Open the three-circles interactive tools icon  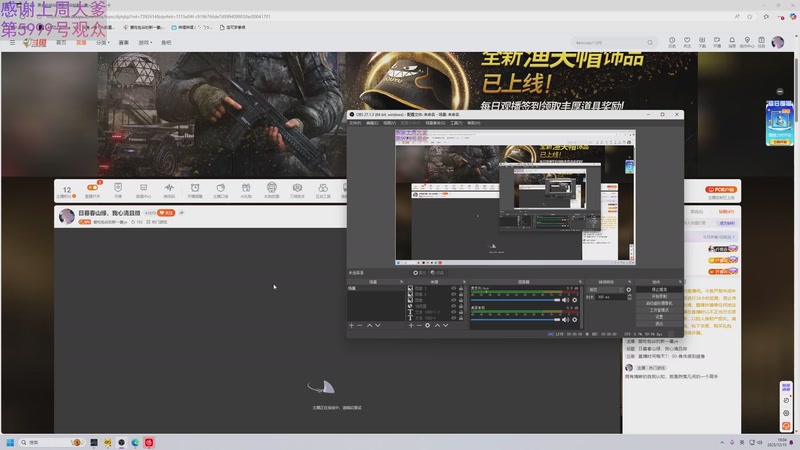coord(322,188)
